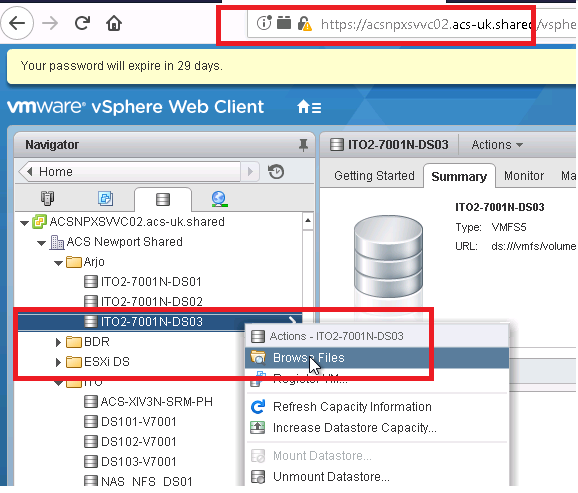This screenshot has height=493, width=578.
Task: Collapse the Arjo folder
Action: coord(58,263)
